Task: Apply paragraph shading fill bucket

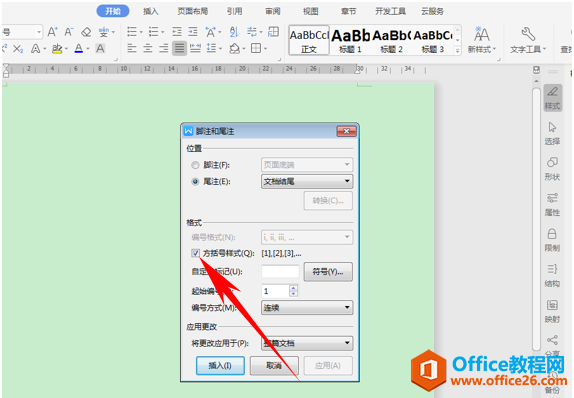Action: (x=234, y=48)
